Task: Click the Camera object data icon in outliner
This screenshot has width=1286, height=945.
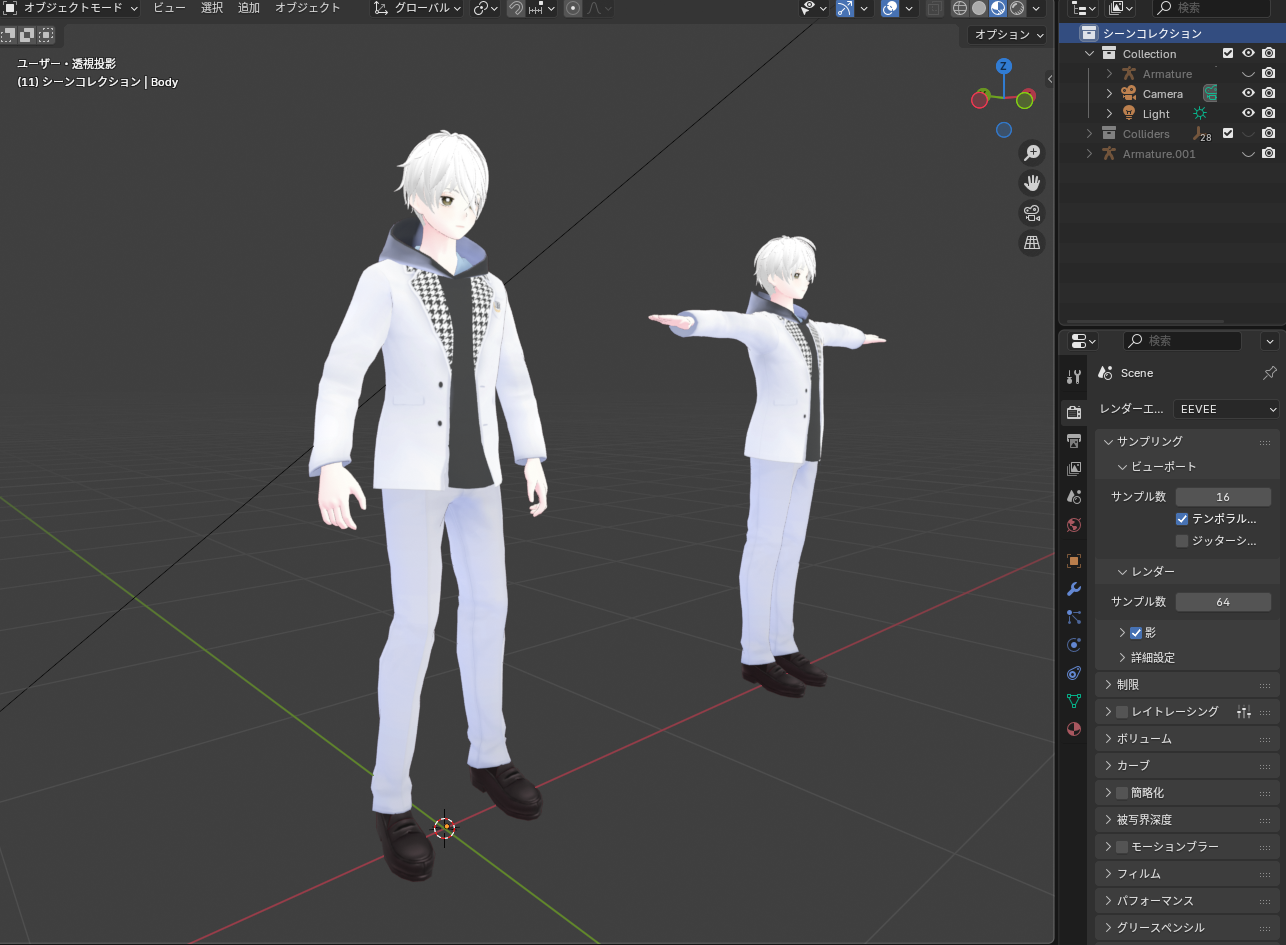Action: 1210,93
